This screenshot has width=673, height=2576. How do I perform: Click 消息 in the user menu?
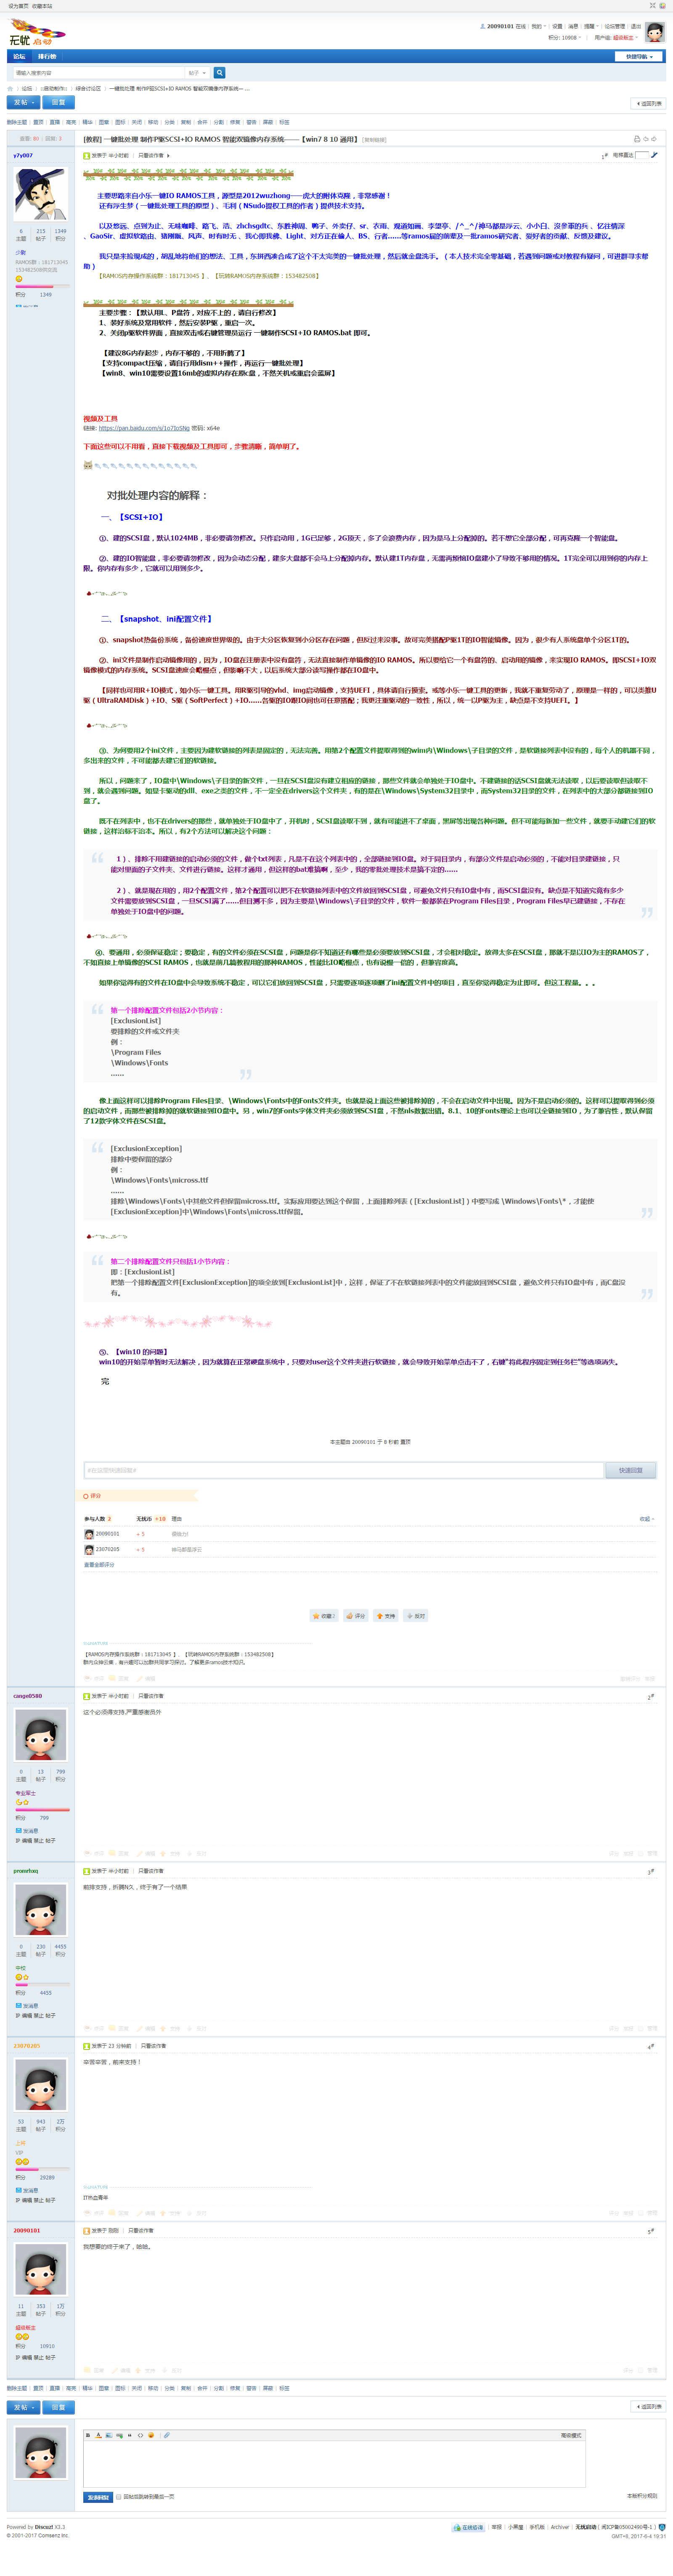(573, 27)
